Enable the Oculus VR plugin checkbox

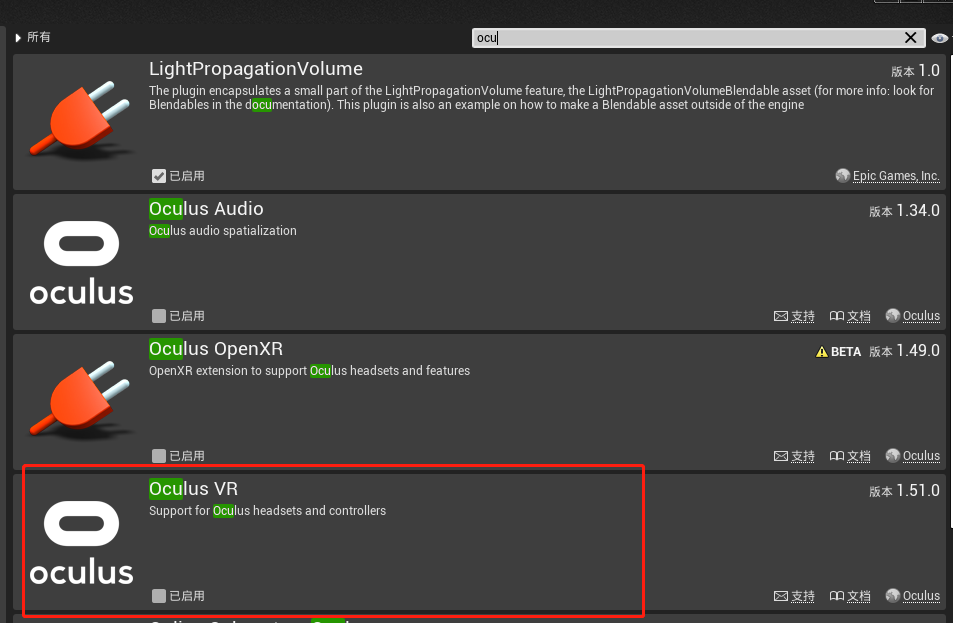(x=159, y=596)
